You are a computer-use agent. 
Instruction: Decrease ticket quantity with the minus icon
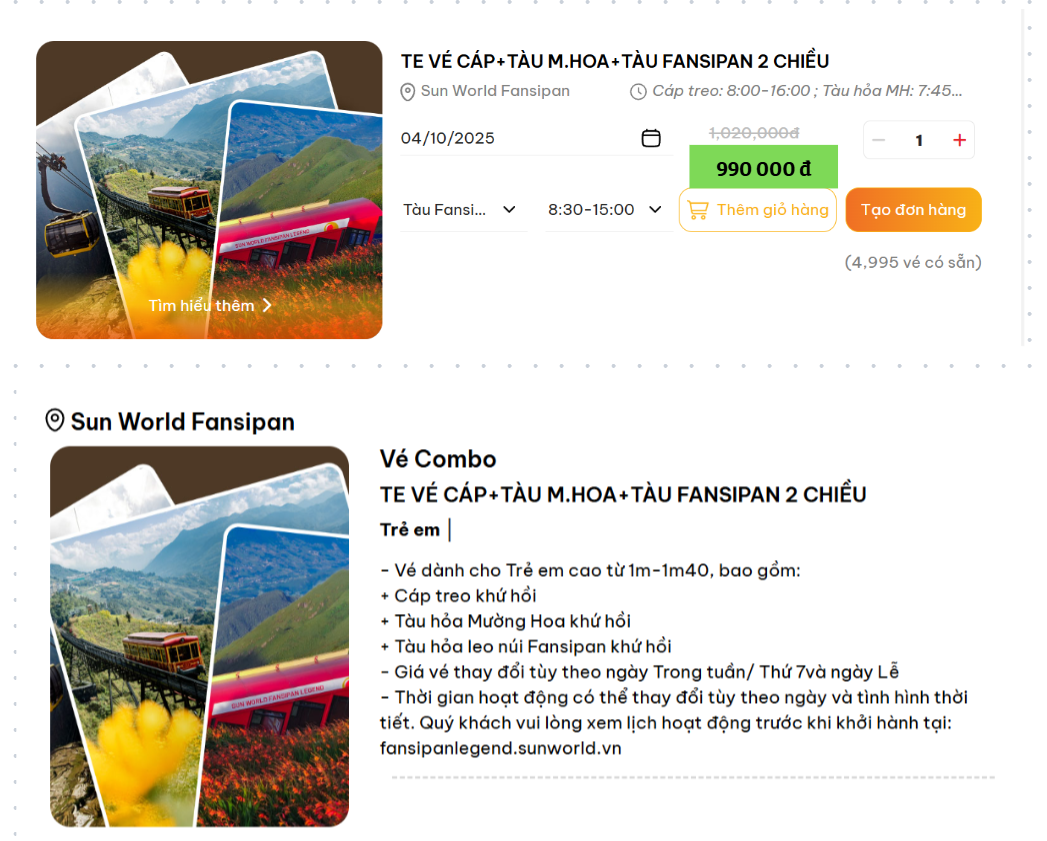[879, 140]
